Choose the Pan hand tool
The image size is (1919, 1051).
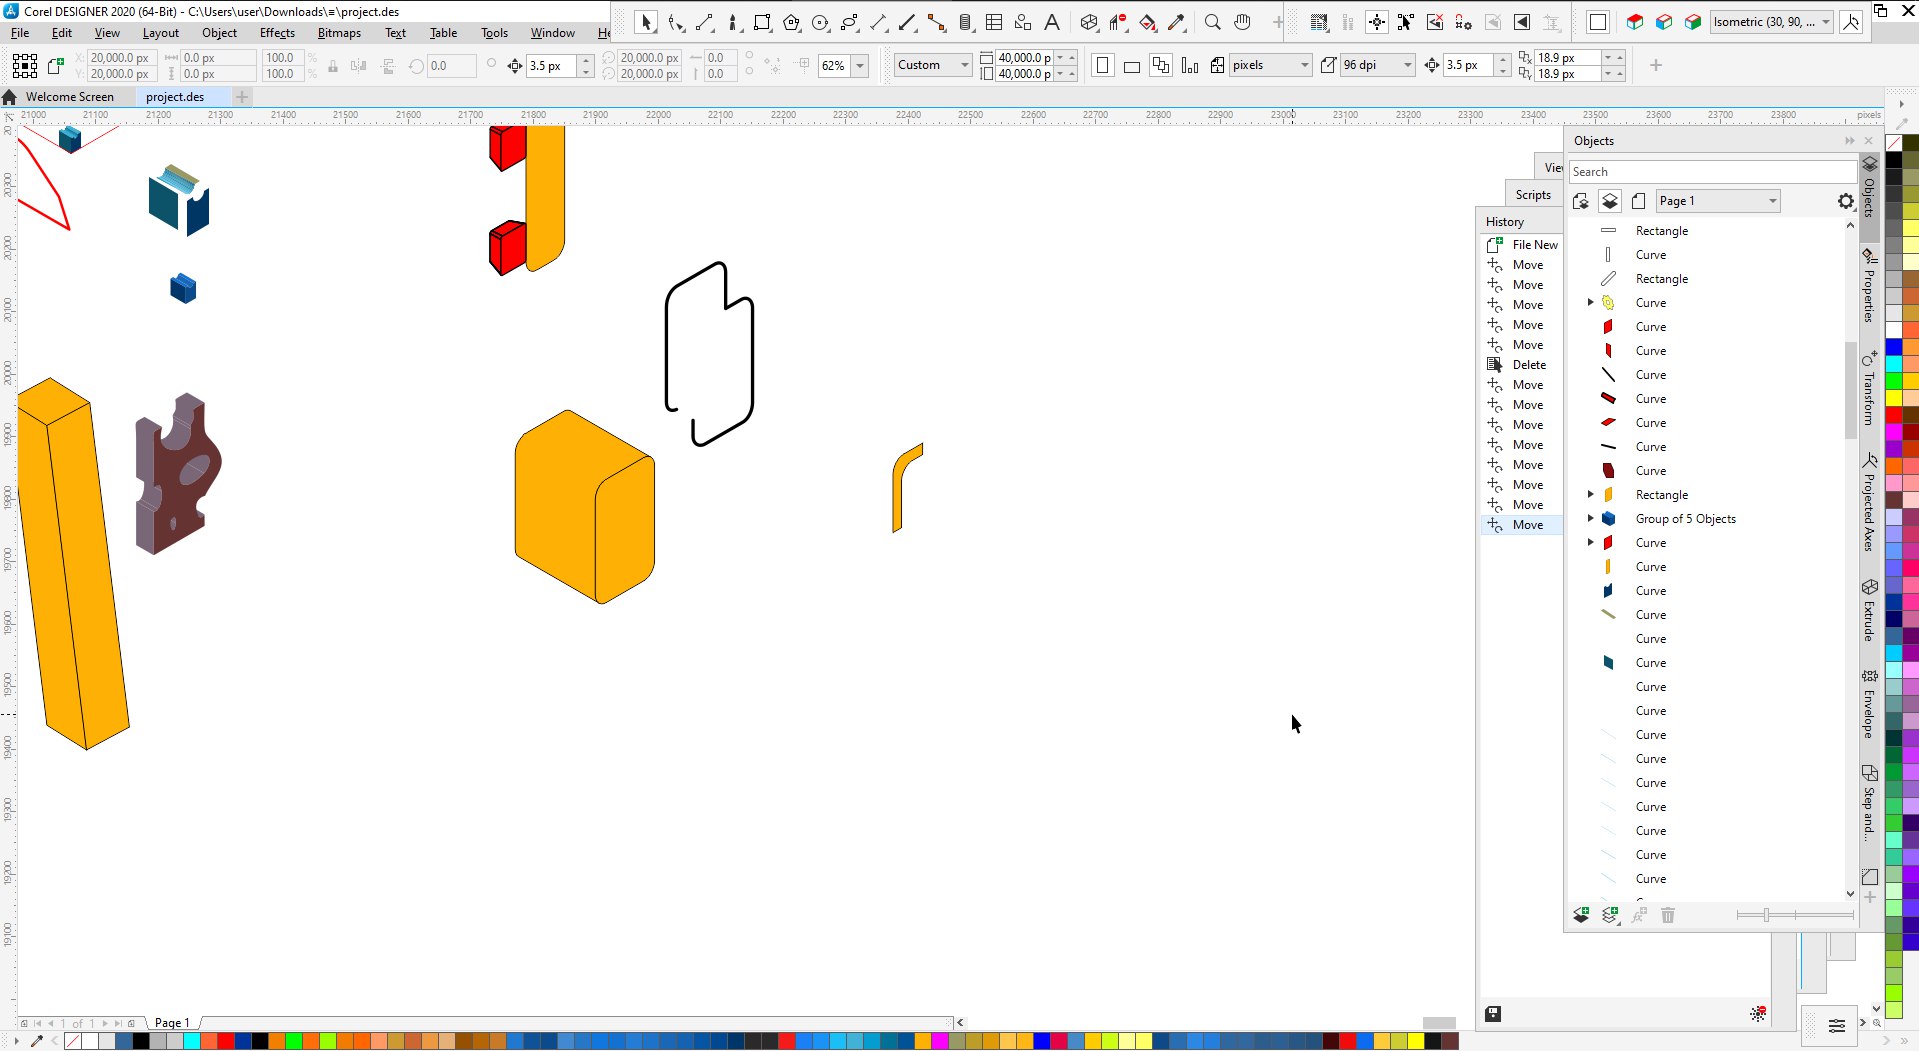1242,22
